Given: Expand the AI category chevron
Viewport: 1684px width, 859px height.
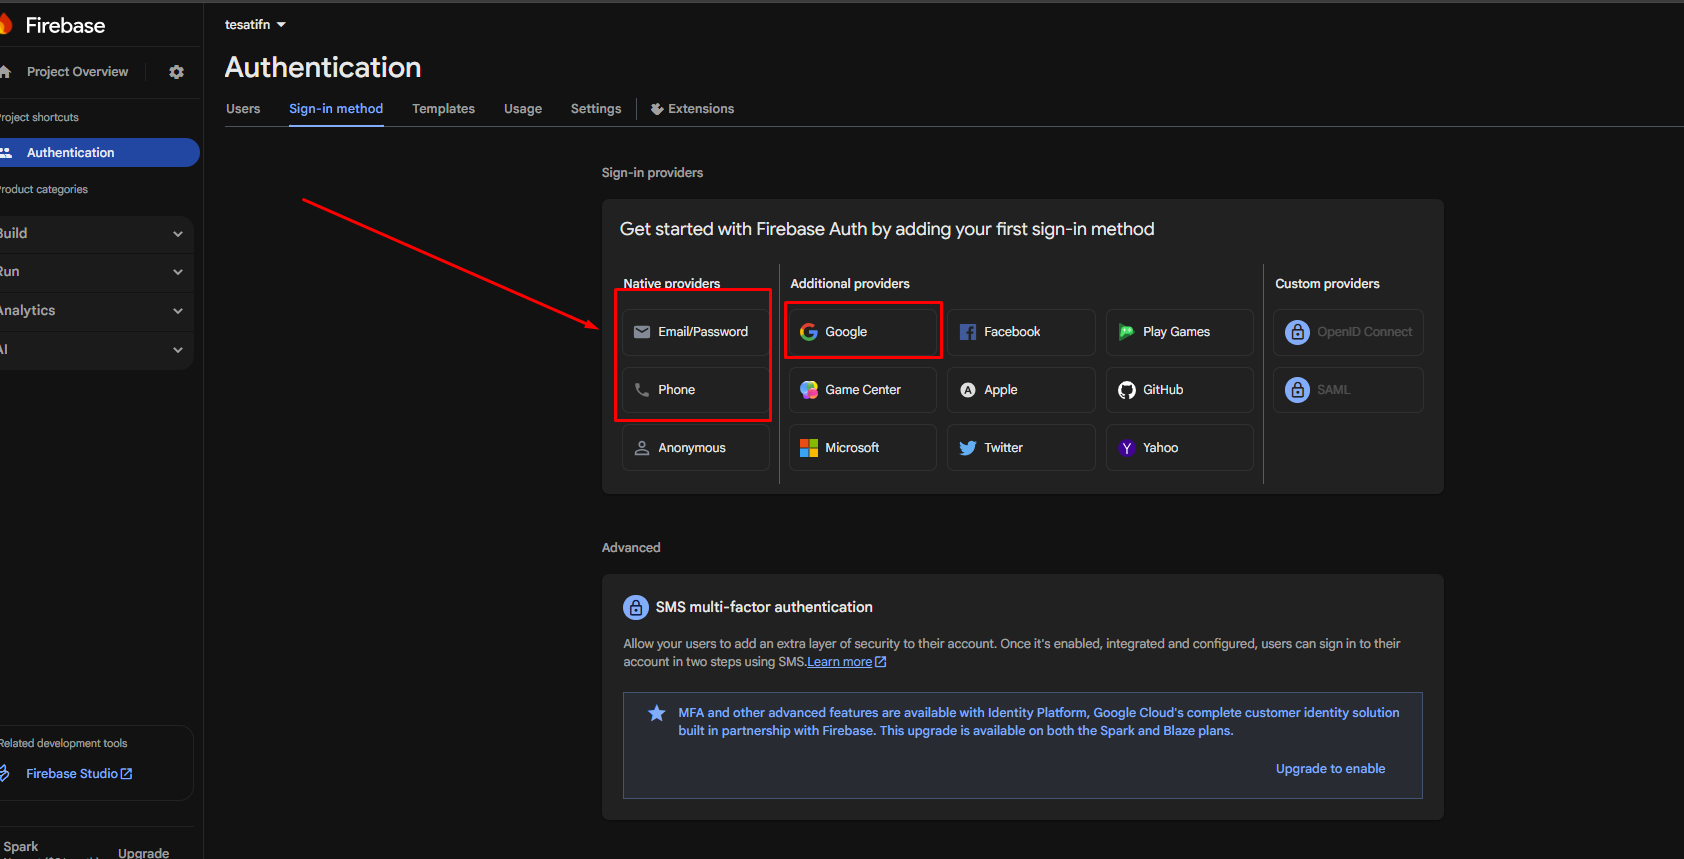Looking at the screenshot, I should pyautogui.click(x=178, y=350).
